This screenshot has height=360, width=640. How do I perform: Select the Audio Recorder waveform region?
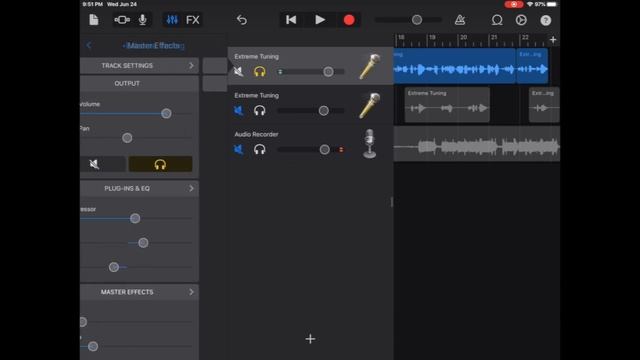point(477,144)
